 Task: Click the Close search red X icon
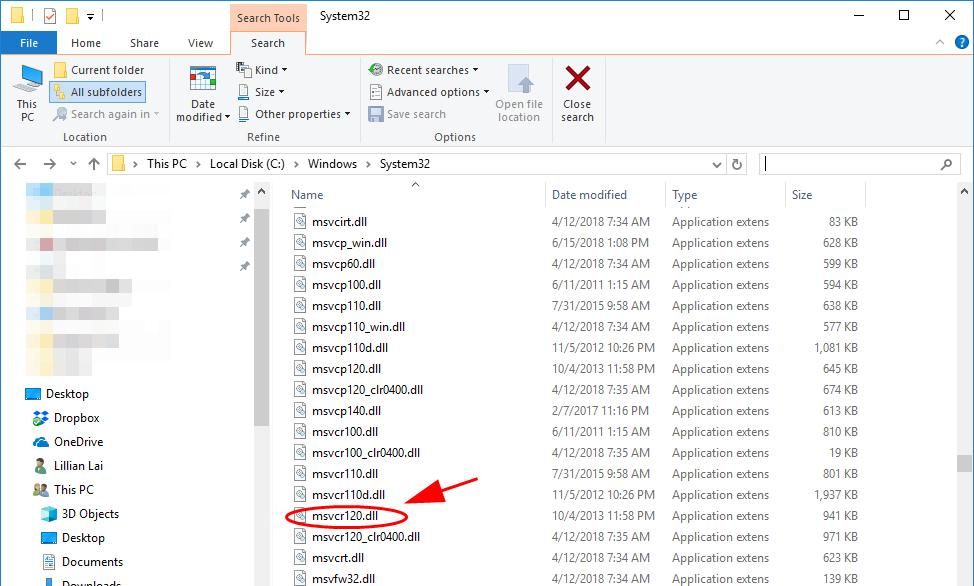[577, 79]
